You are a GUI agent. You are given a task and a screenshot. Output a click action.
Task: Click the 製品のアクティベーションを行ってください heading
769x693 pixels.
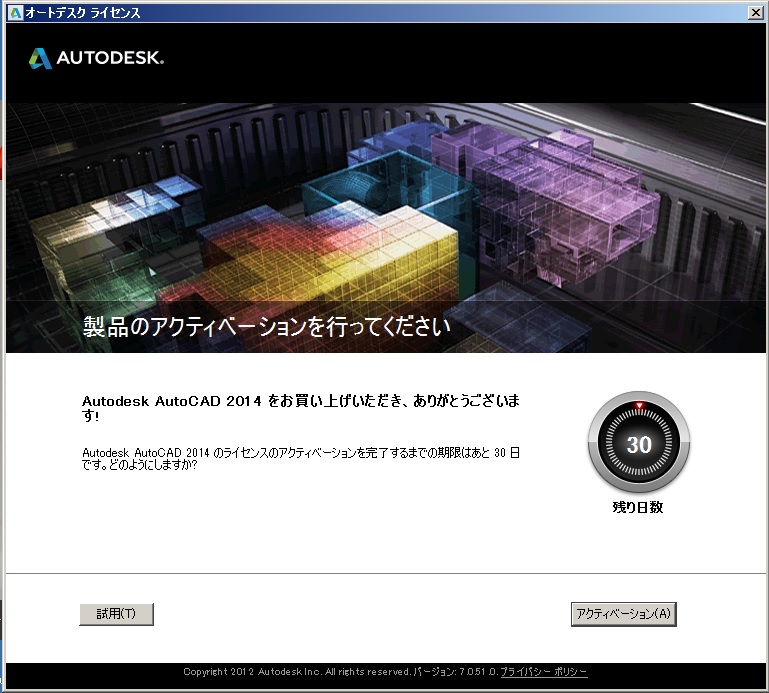point(266,327)
